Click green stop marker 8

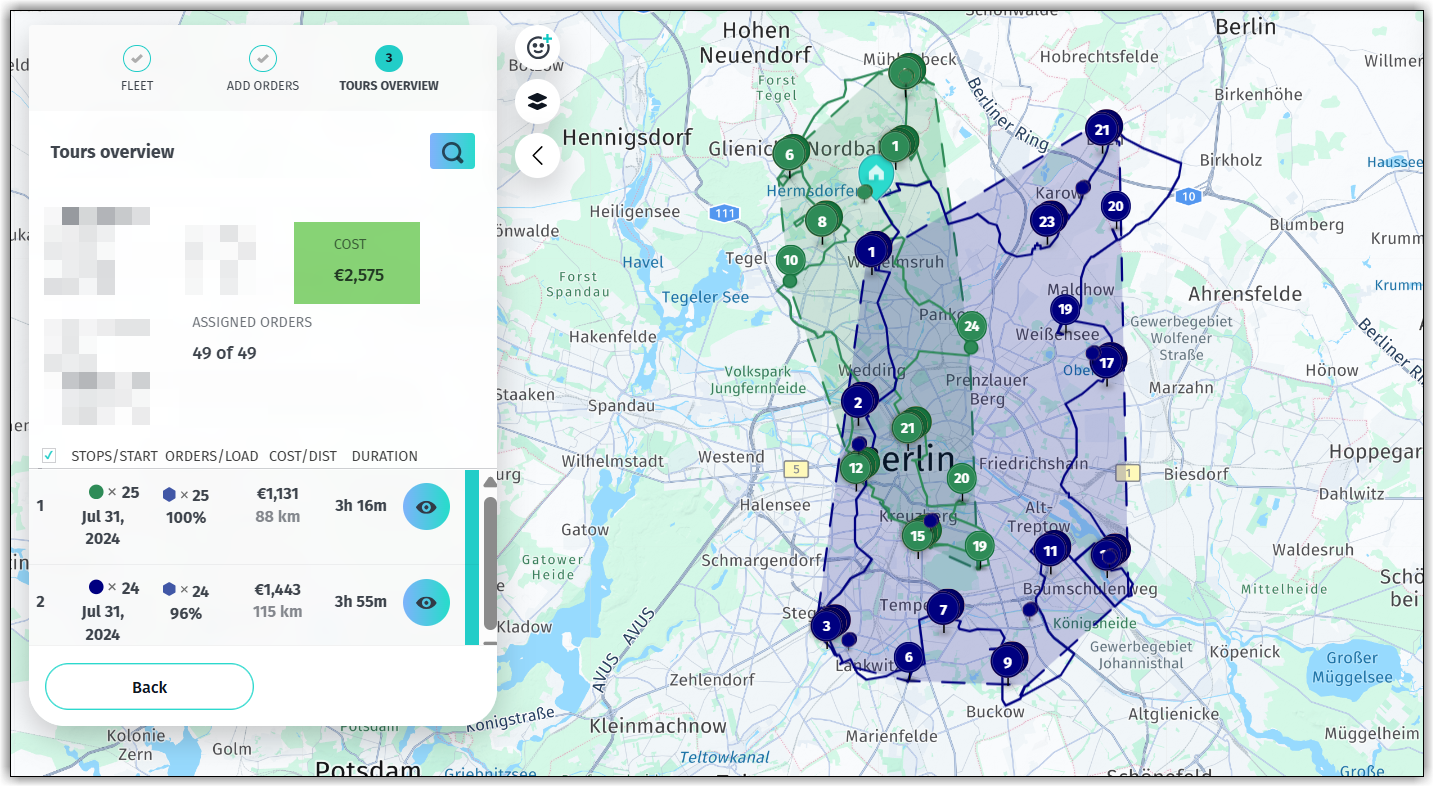click(x=822, y=222)
